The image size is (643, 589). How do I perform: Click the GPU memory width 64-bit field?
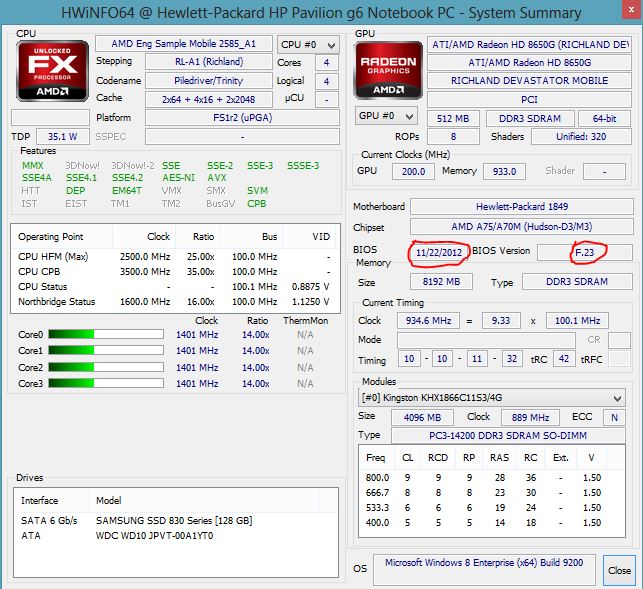[x=605, y=119]
